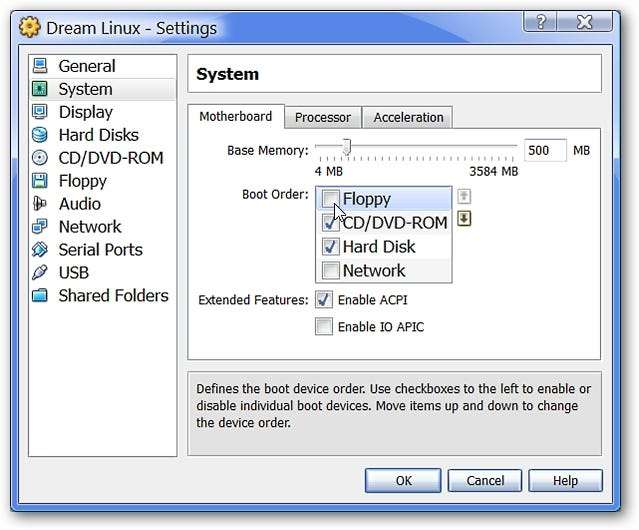This screenshot has width=639, height=530.
Task: Switch to the Acceleration tab
Action: point(408,117)
